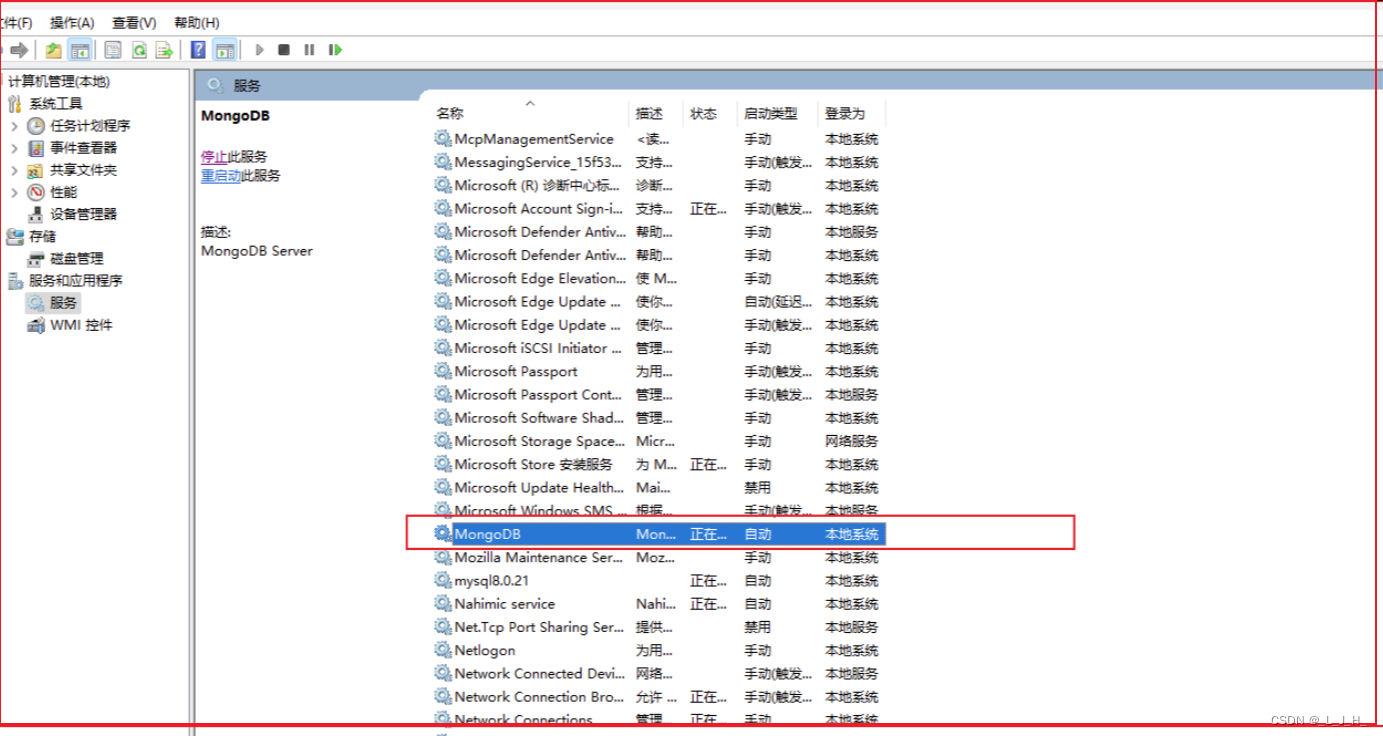Select Net.Tcp Port Sharing Service row
Image resolution: width=1383 pixels, height=736 pixels.
[659, 627]
